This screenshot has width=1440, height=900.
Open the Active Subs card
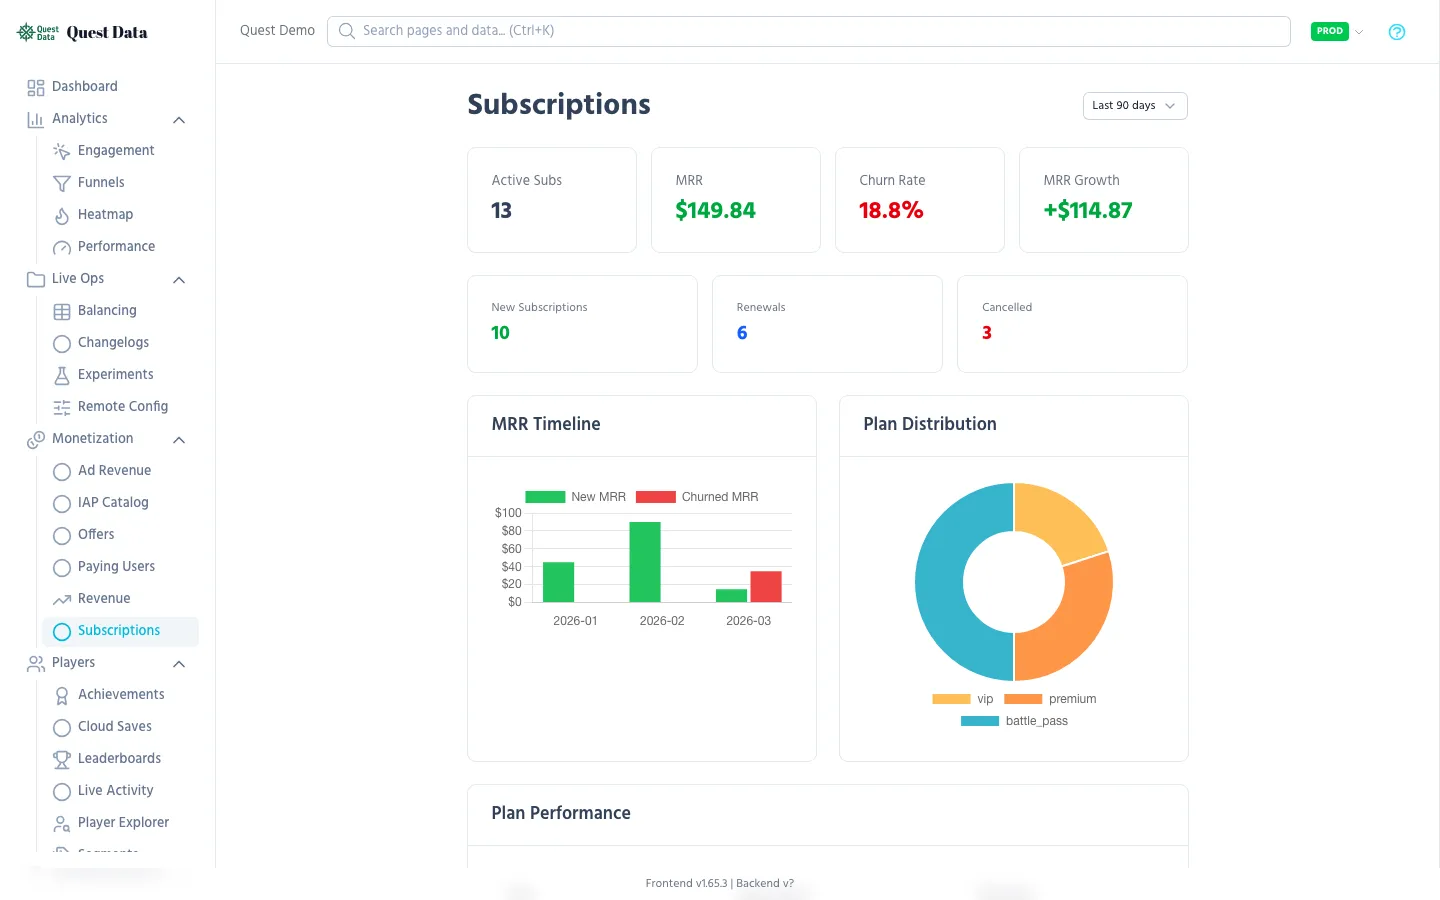coord(552,200)
